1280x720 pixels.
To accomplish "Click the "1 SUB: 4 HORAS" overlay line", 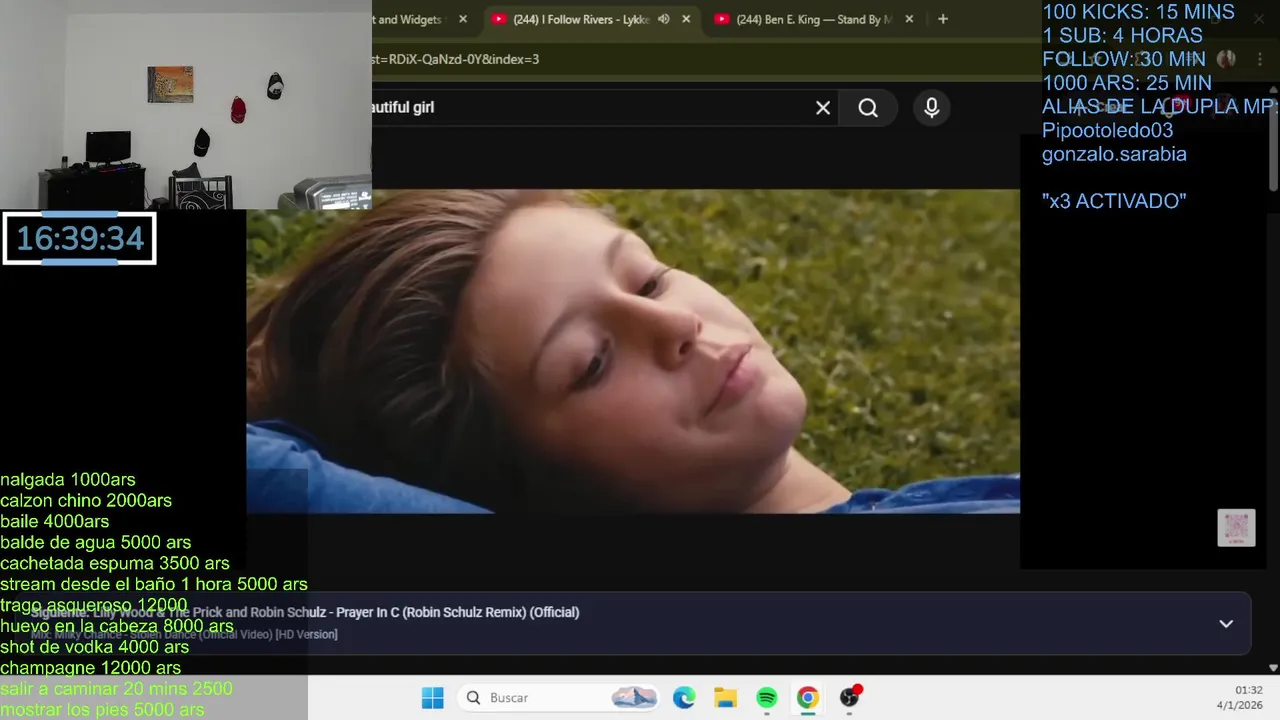I will pyautogui.click(x=1122, y=36).
